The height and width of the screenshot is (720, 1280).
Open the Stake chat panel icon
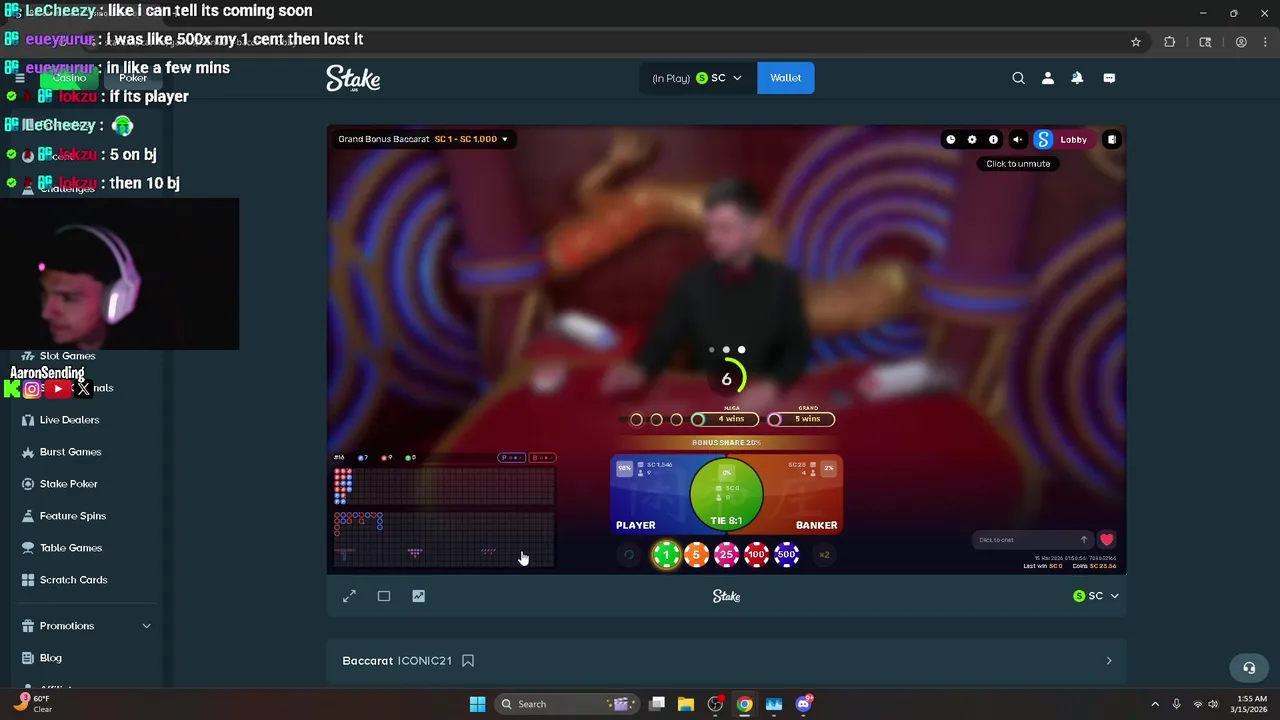pyautogui.click(x=1109, y=78)
